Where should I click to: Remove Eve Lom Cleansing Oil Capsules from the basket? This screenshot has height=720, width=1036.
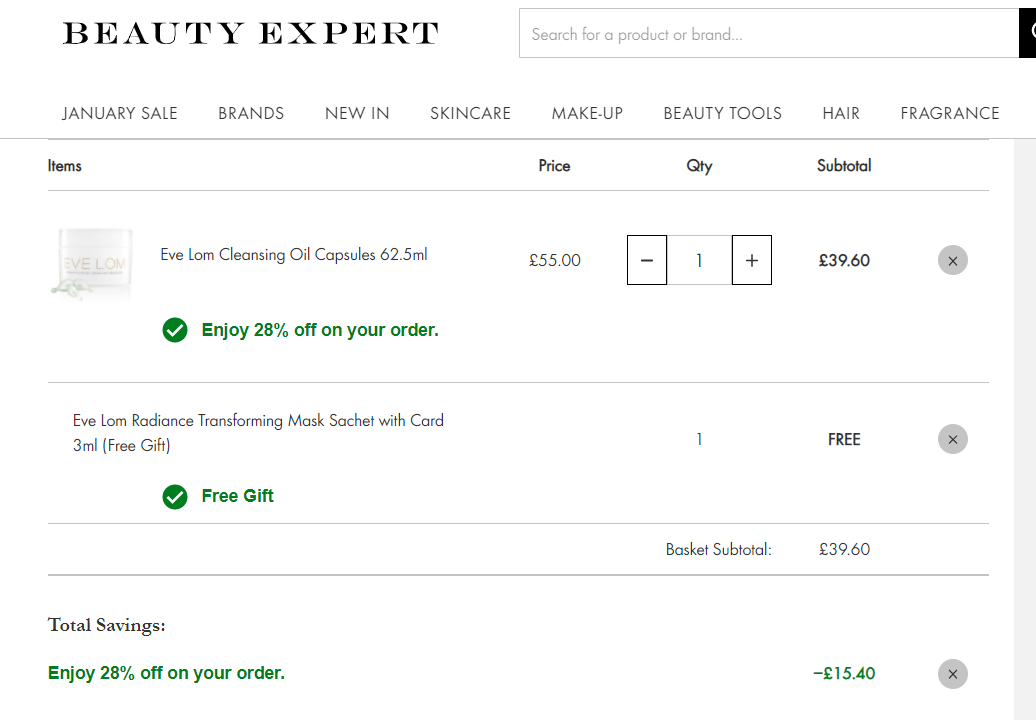[953, 260]
